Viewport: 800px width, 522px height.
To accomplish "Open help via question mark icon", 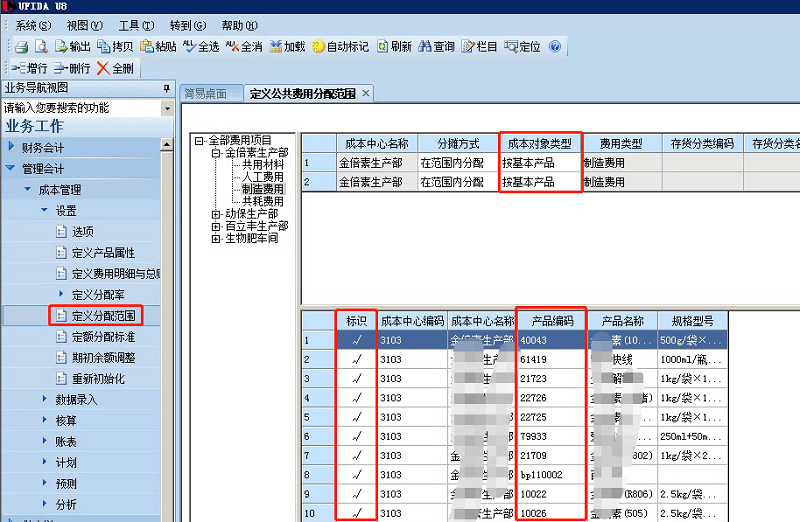I will pyautogui.click(x=555, y=47).
